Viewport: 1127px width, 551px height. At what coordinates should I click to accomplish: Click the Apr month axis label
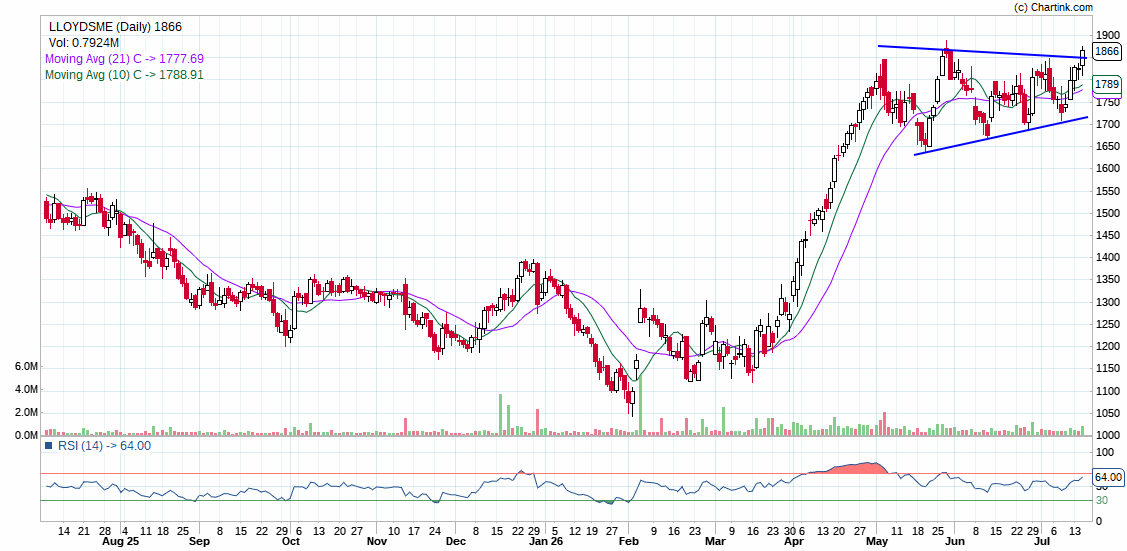point(794,540)
